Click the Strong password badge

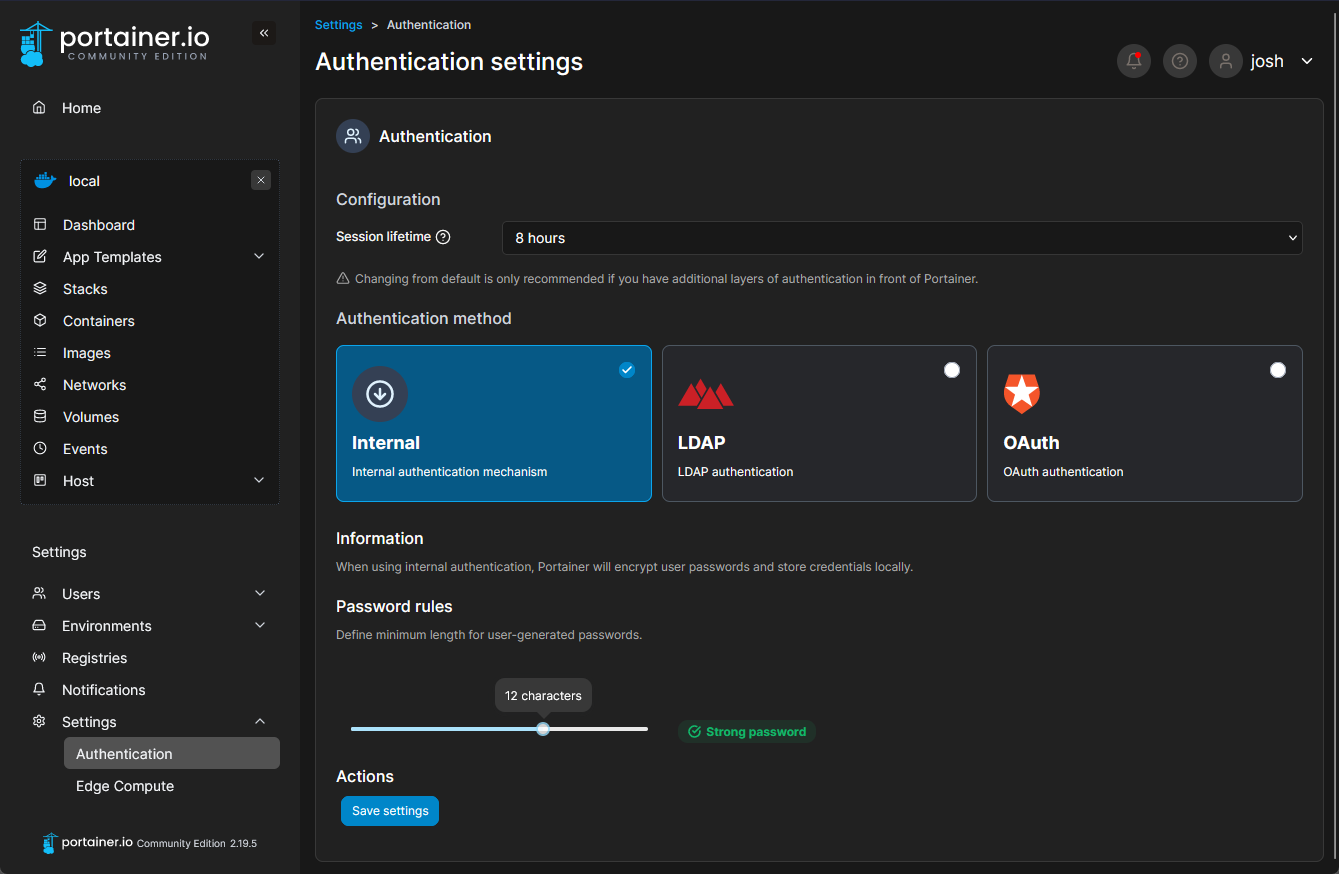coord(747,732)
